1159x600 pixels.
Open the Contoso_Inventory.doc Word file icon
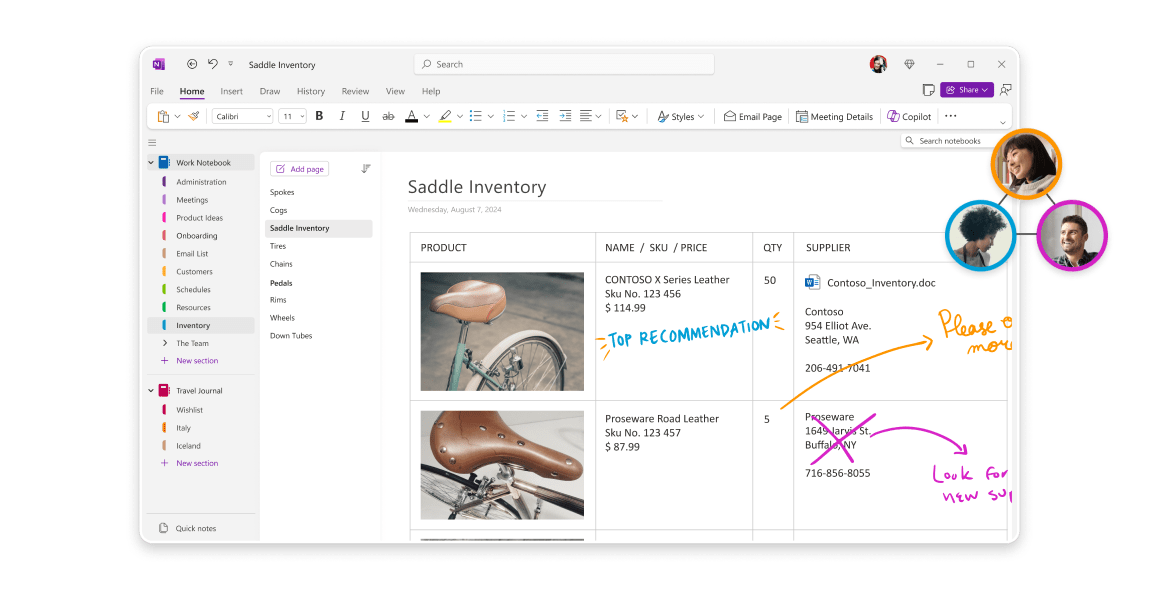point(812,282)
